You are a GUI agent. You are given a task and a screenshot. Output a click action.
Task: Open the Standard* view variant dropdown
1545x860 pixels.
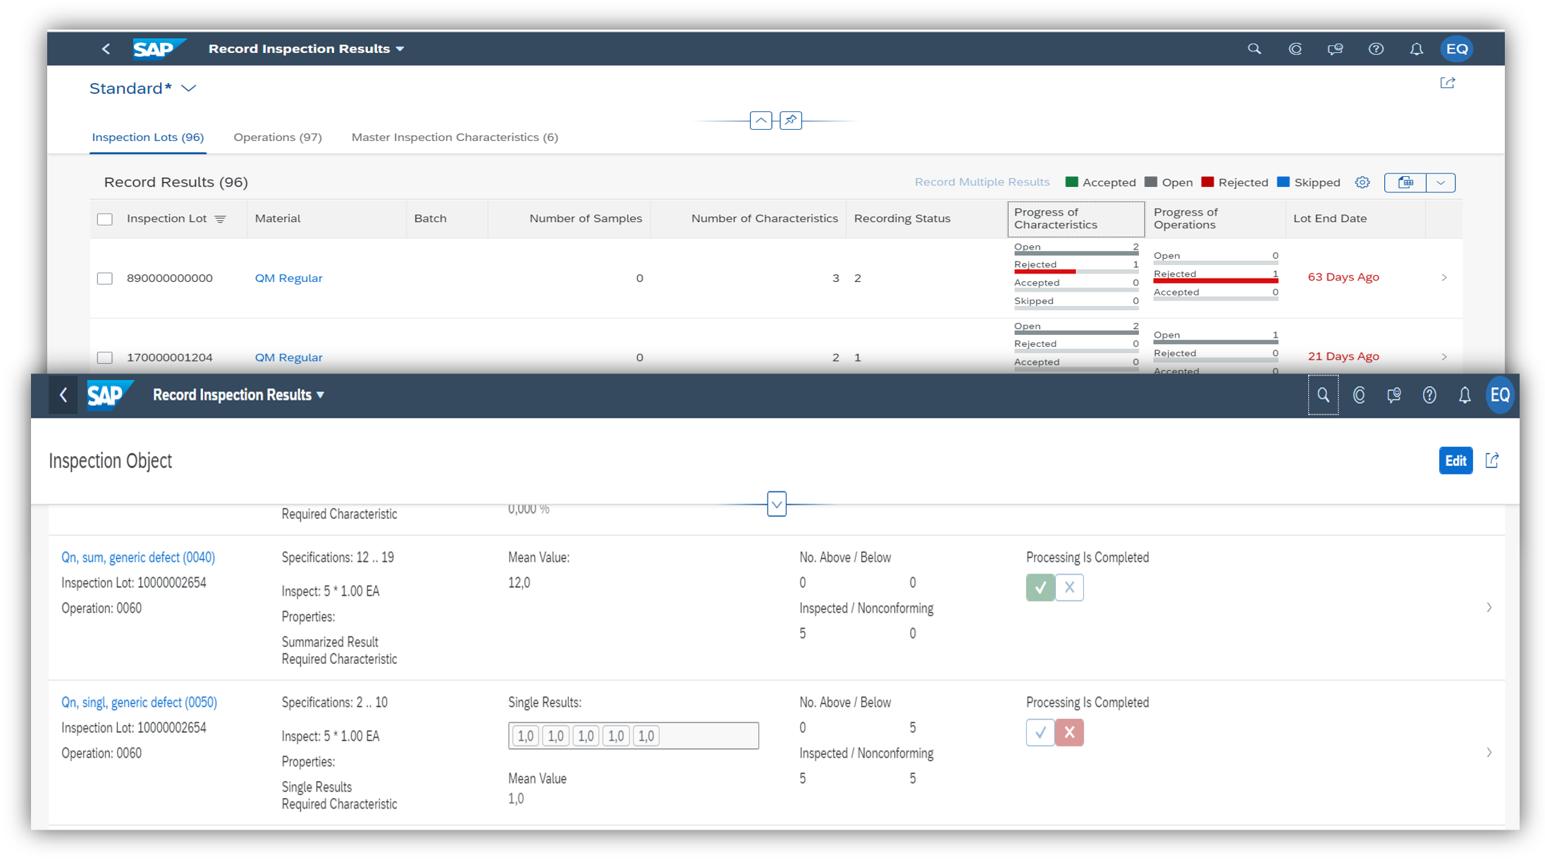(188, 88)
